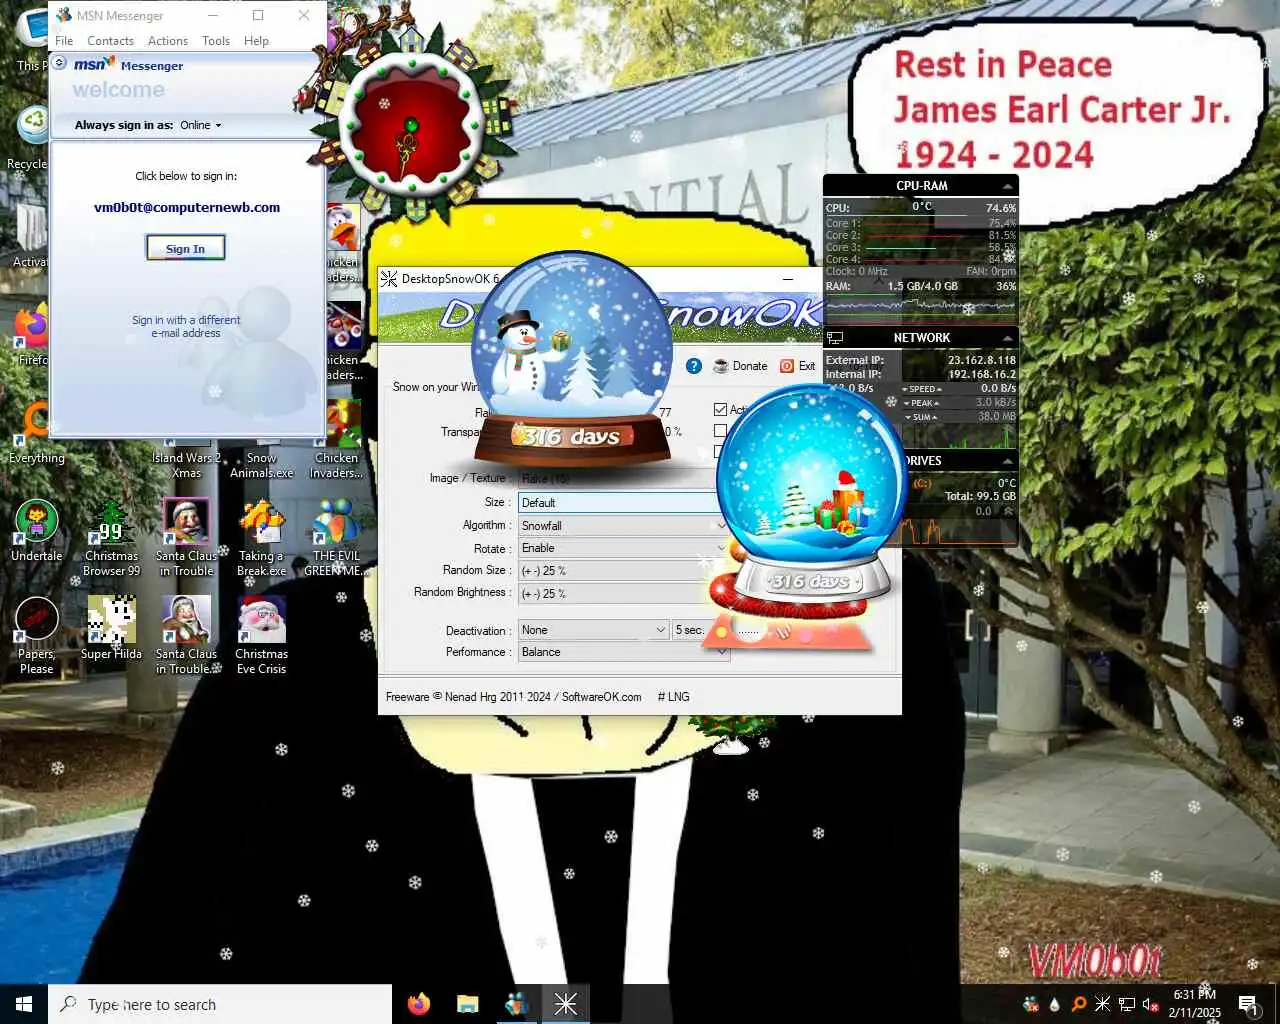
Task: Open the Christmas Eve Crisis shortcut
Action: click(261, 635)
